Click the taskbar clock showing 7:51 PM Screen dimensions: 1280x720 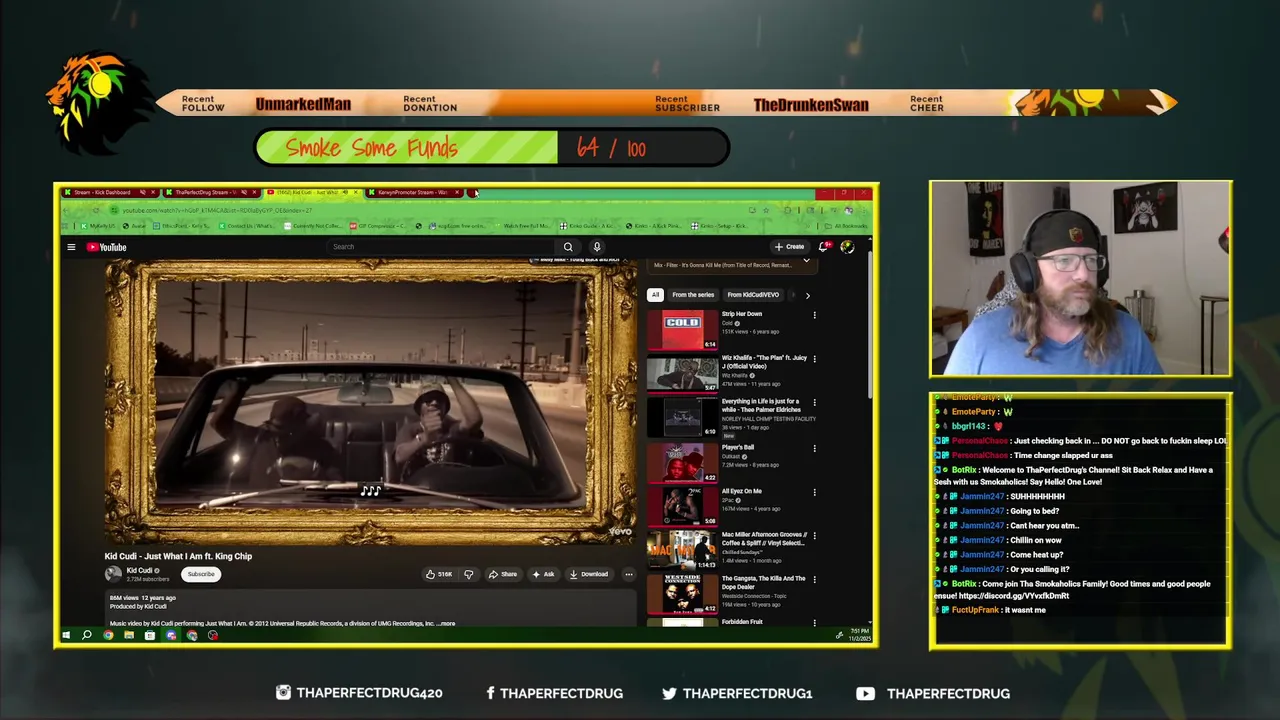[858, 635]
